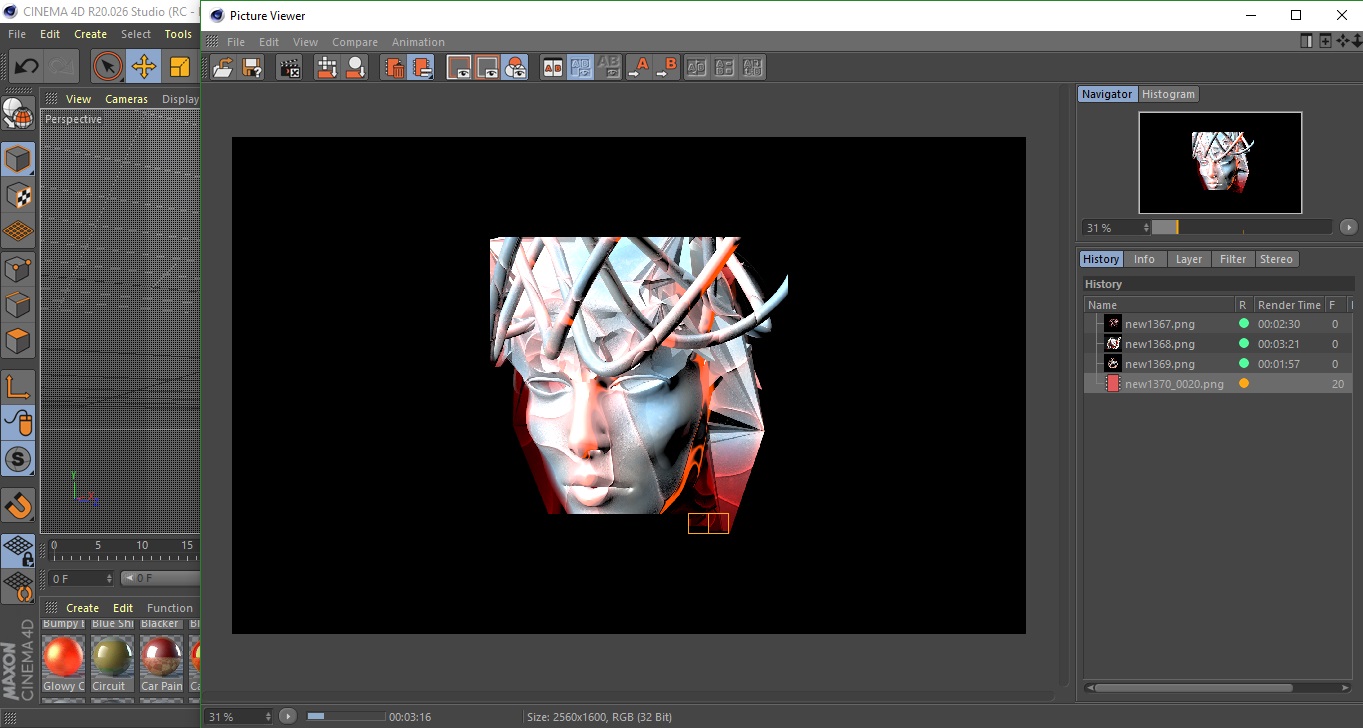Image resolution: width=1363 pixels, height=728 pixels.
Task: Click Navigator zoom slider bar
Action: click(x=1242, y=228)
